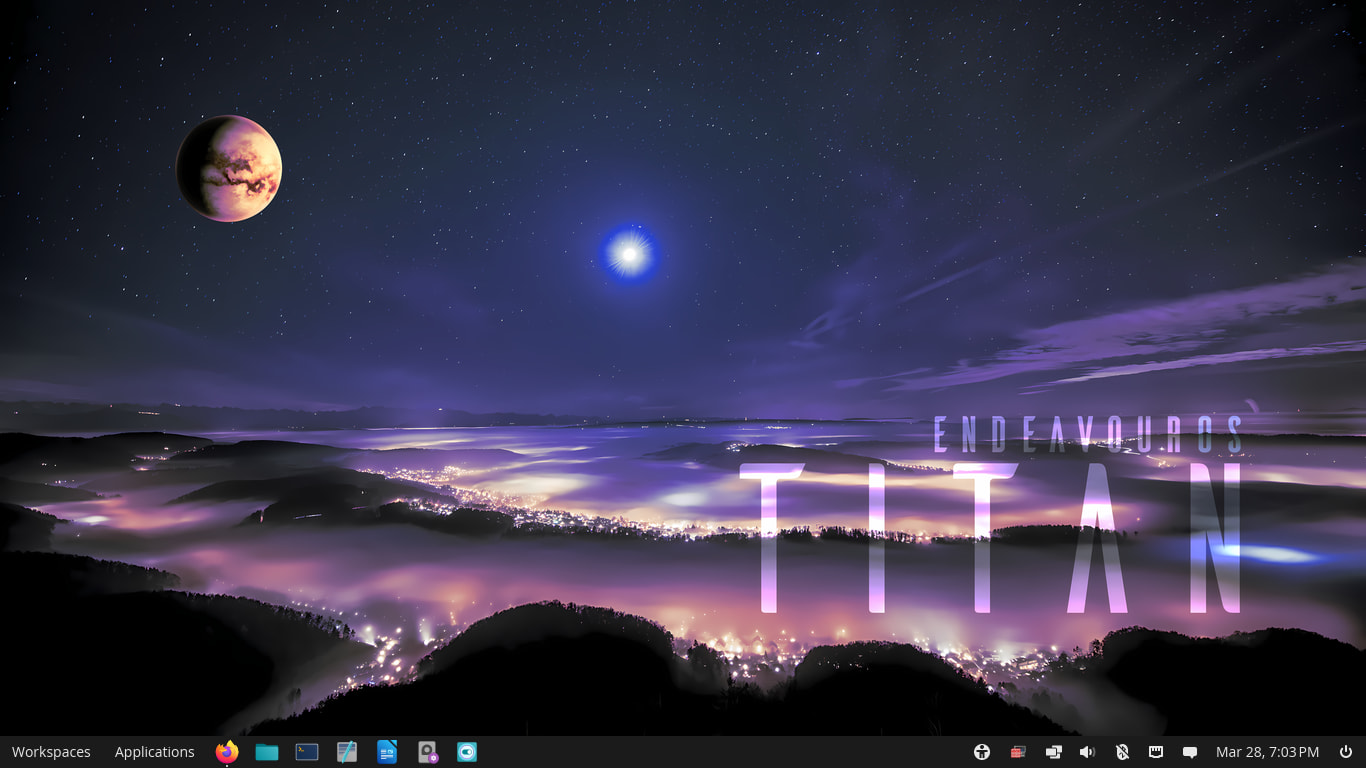Launch Firefox from the panel
Image resolution: width=1366 pixels, height=768 pixels.
click(x=227, y=752)
